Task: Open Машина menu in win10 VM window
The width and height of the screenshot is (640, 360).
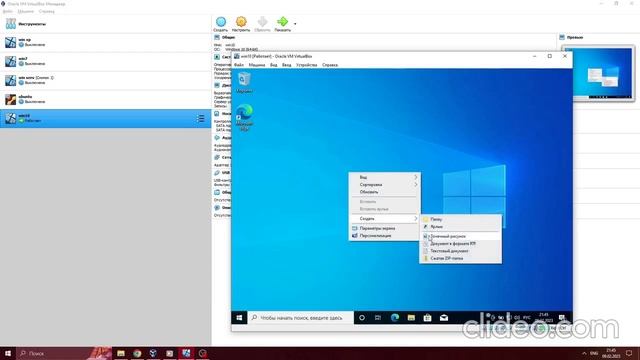Action: click(x=257, y=65)
